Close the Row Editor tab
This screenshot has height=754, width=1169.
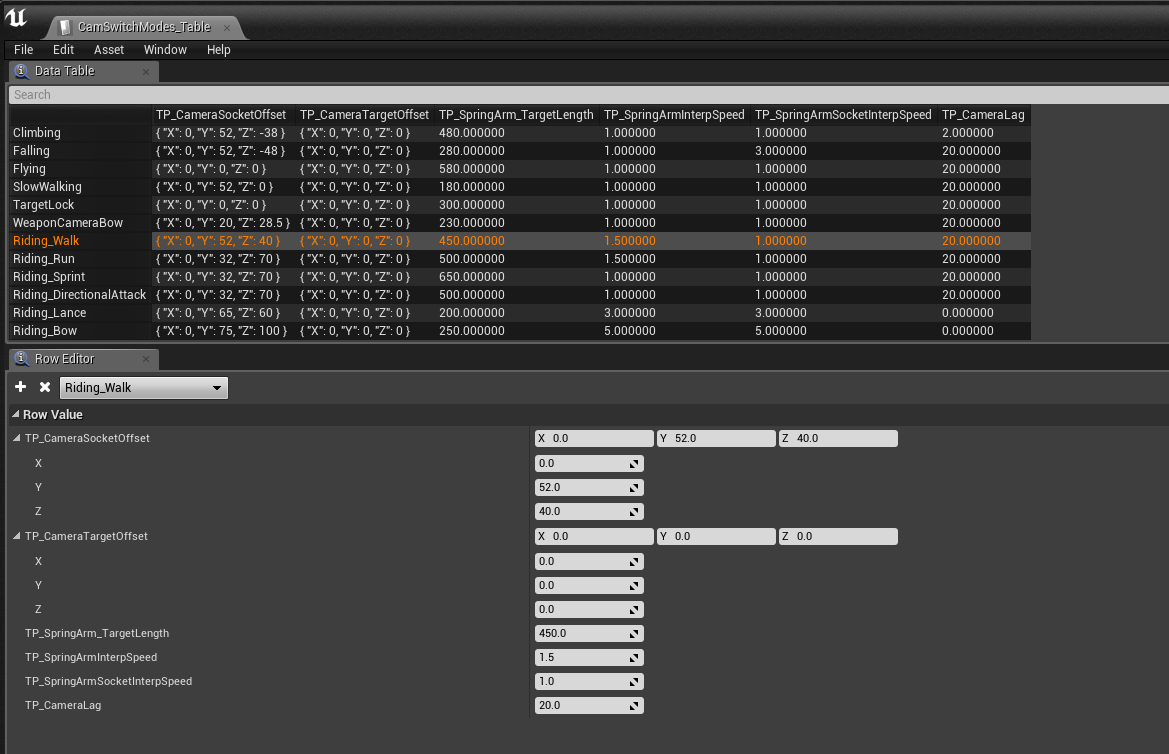[146, 359]
